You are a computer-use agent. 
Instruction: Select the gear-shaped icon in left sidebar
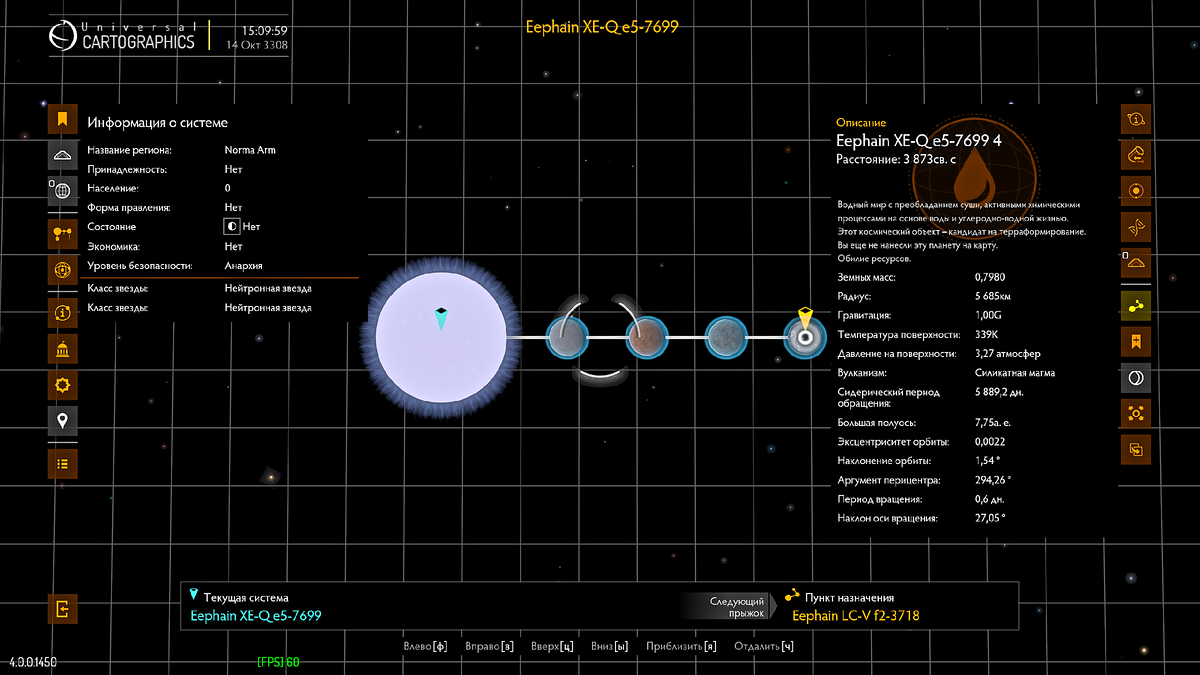pos(62,384)
